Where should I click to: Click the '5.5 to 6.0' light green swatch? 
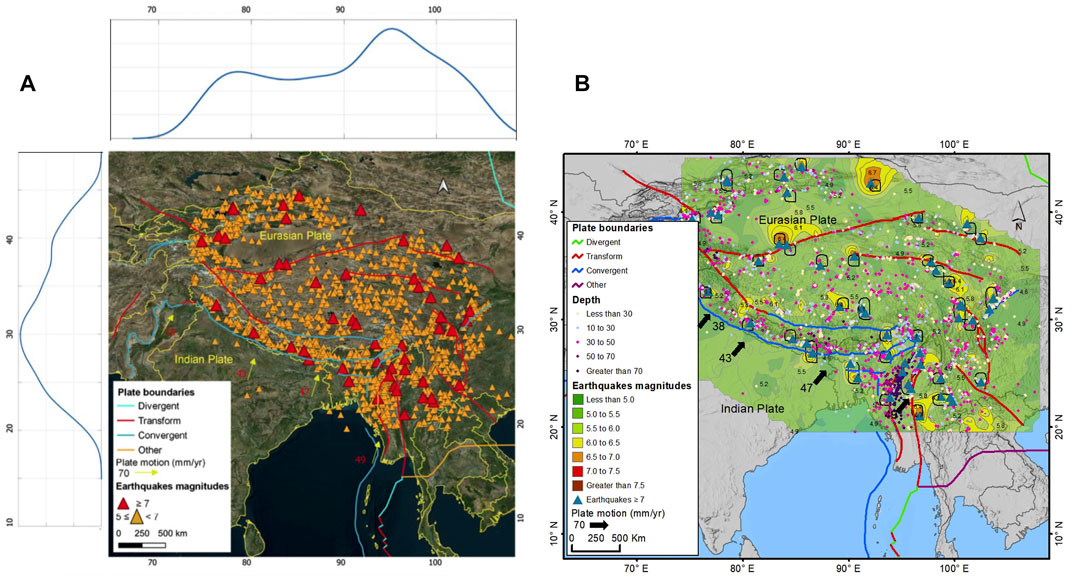click(578, 429)
